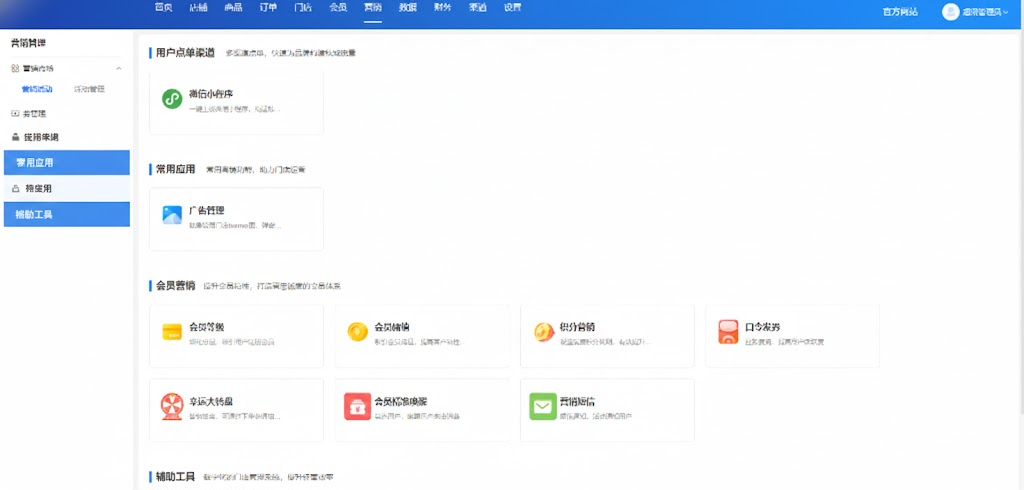Click the 辅助工具 section heading at the bottom

[x=176, y=477]
